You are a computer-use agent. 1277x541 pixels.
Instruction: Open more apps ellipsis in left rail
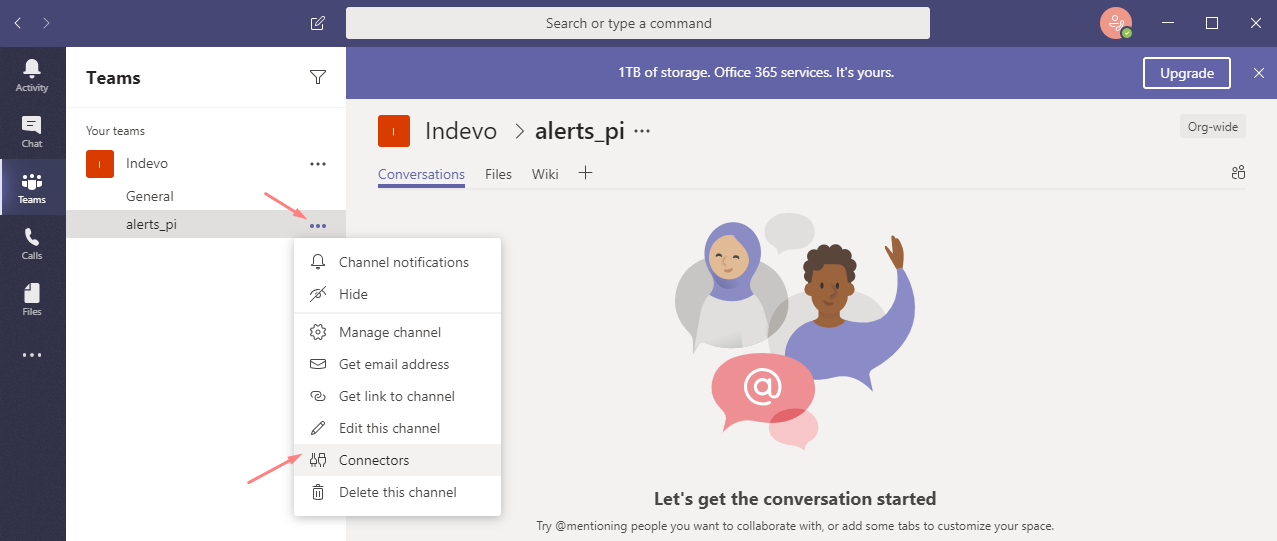pos(32,355)
